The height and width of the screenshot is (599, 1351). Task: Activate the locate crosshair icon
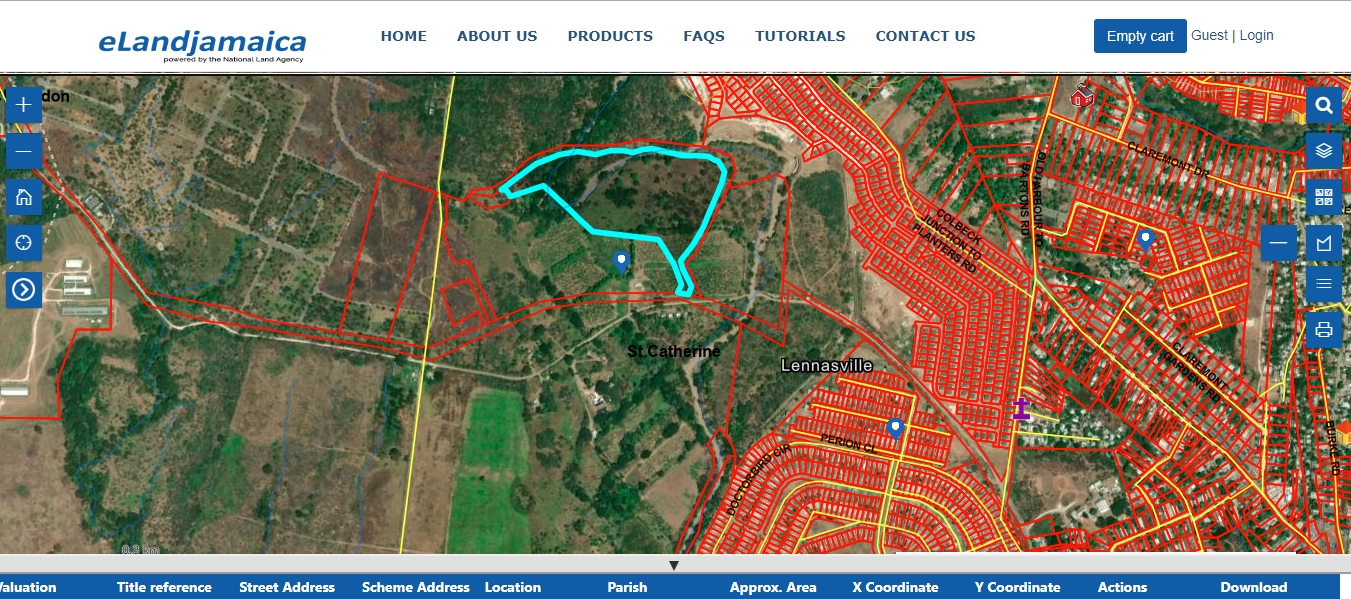pos(24,243)
